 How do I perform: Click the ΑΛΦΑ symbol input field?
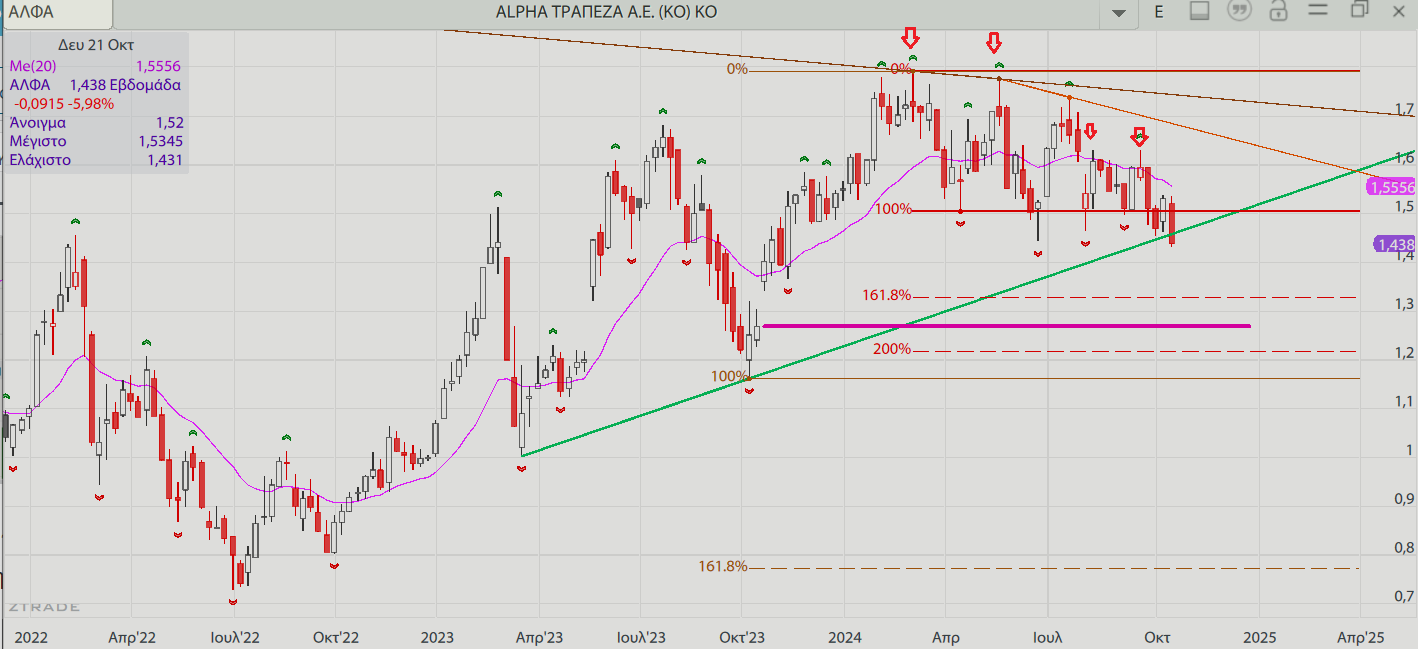pos(57,13)
